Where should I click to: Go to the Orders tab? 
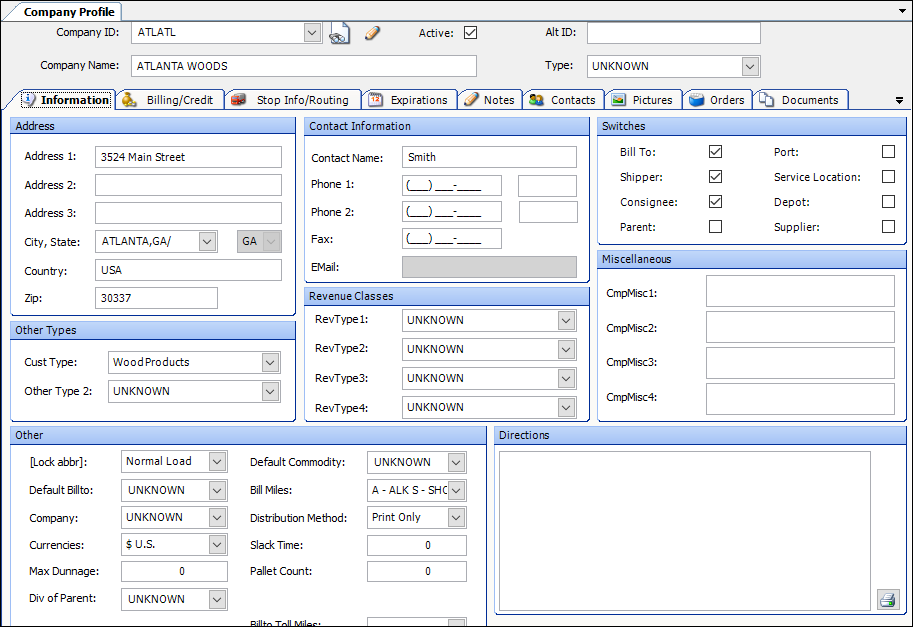[x=717, y=100]
